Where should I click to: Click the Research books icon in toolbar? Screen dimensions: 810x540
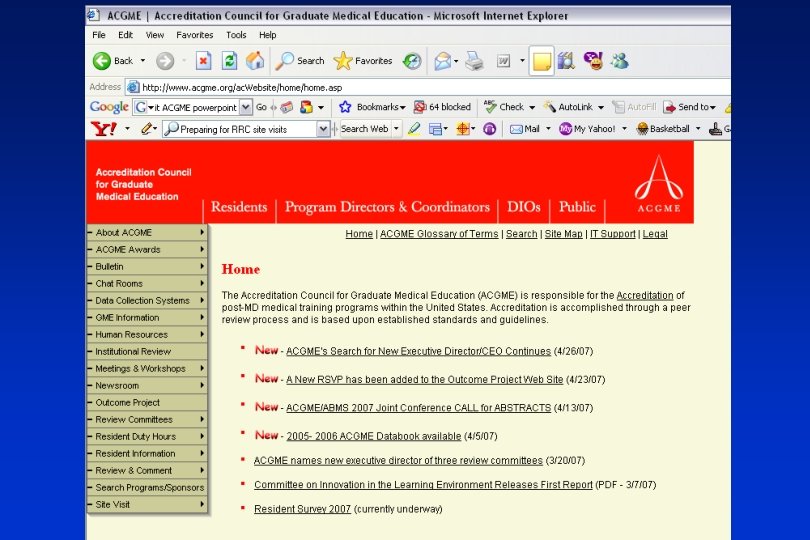click(567, 61)
